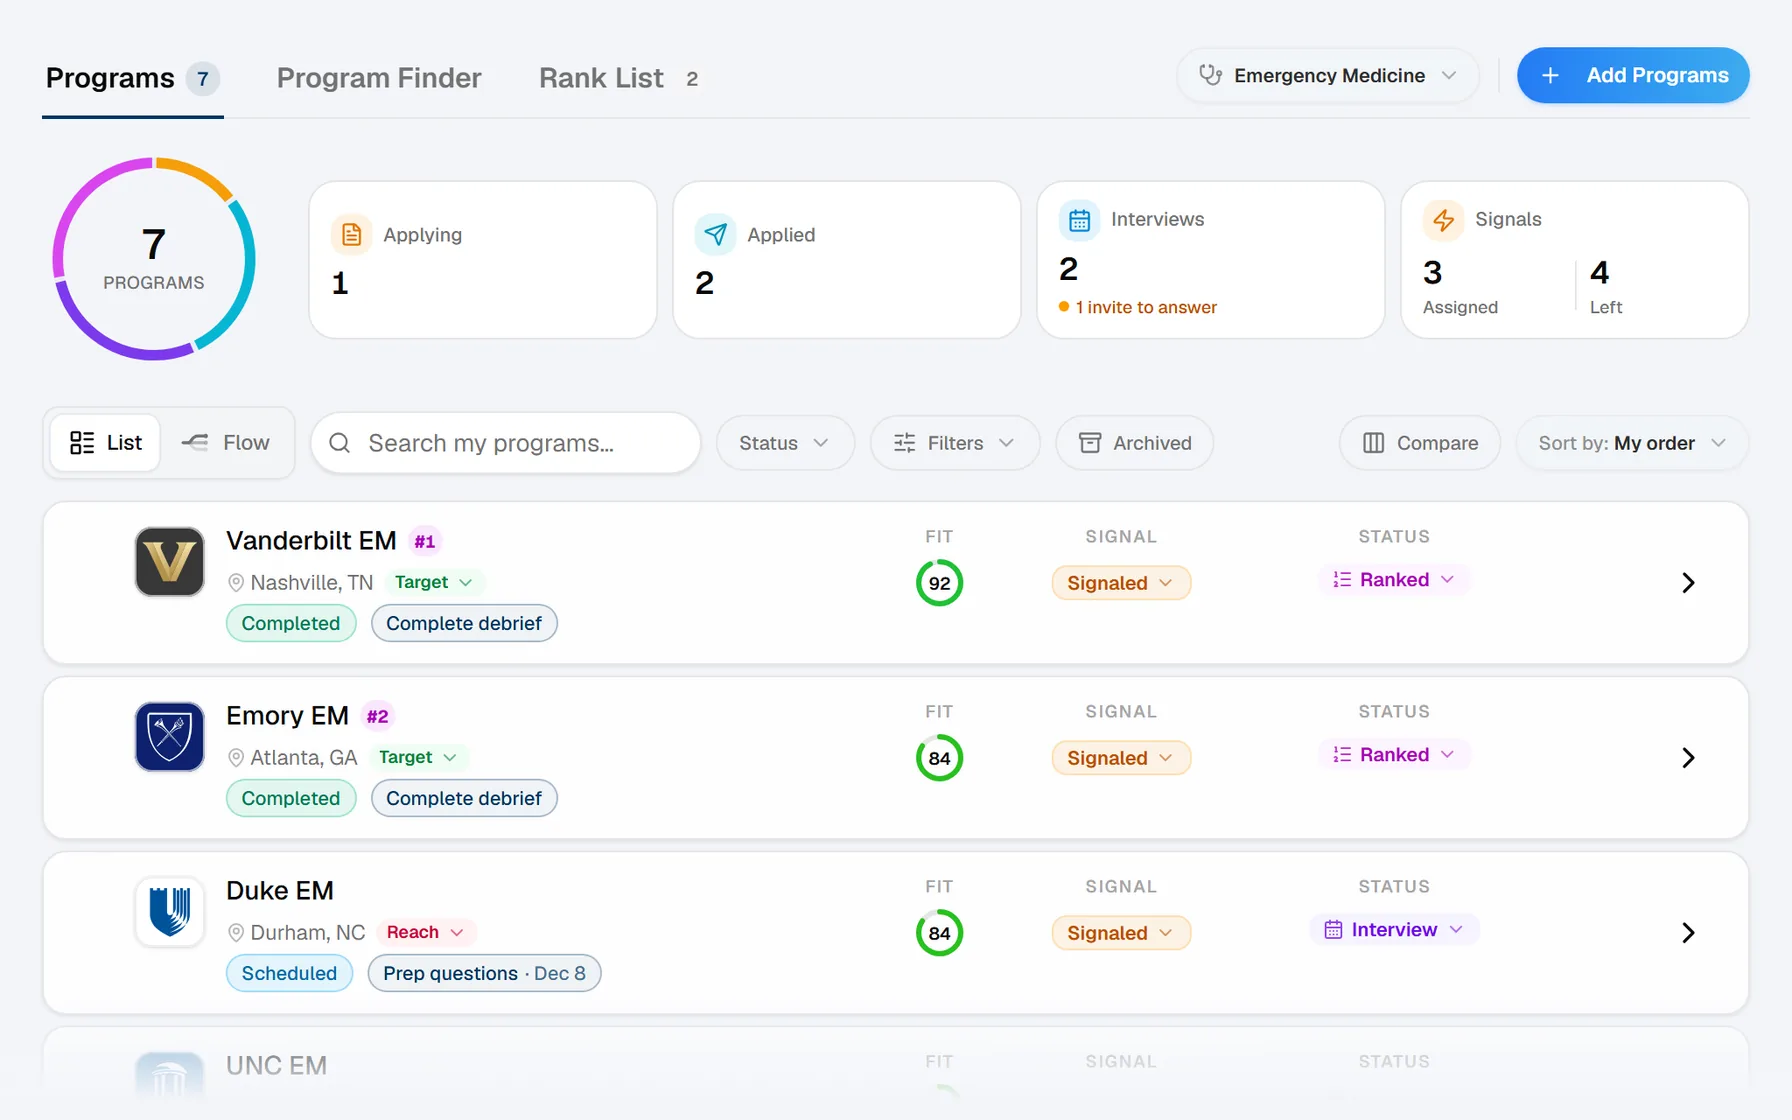1792x1120 pixels.
Task: Open Vanderbilt EM Signaled dropdown
Action: click(1121, 583)
